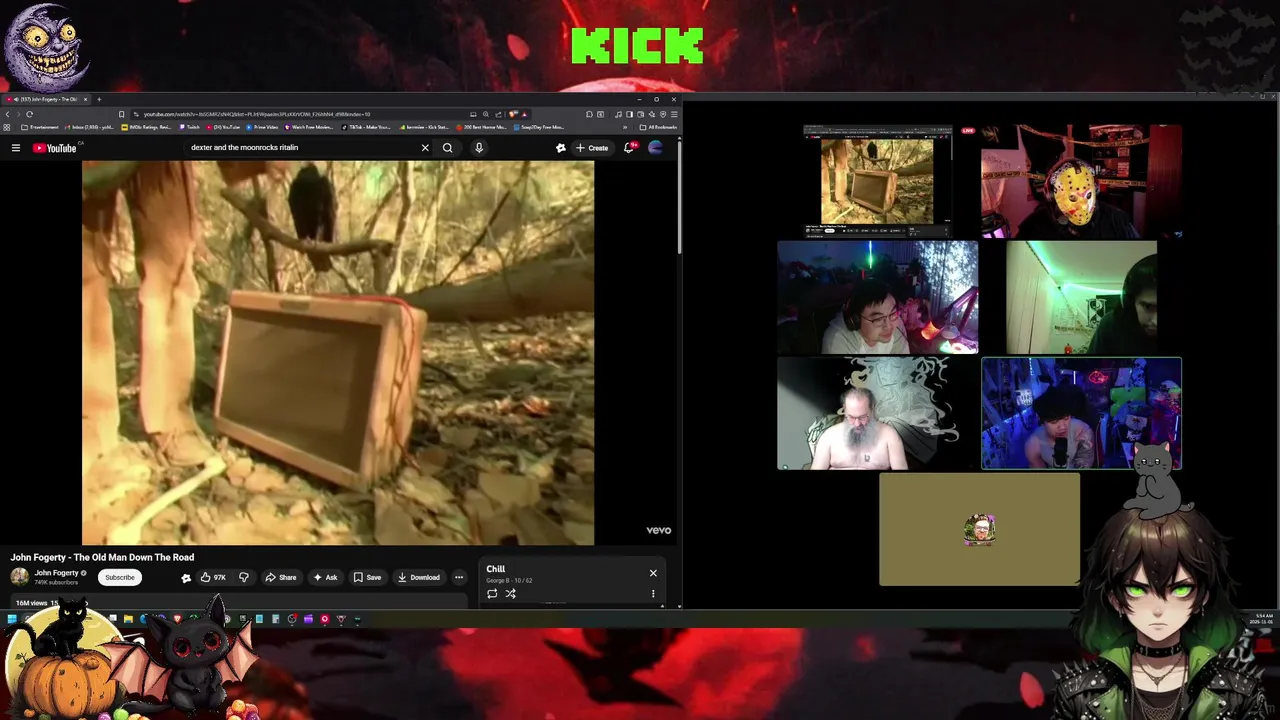Go back with the browser back arrow
Screen dimensions: 1280x720
tap(8, 114)
